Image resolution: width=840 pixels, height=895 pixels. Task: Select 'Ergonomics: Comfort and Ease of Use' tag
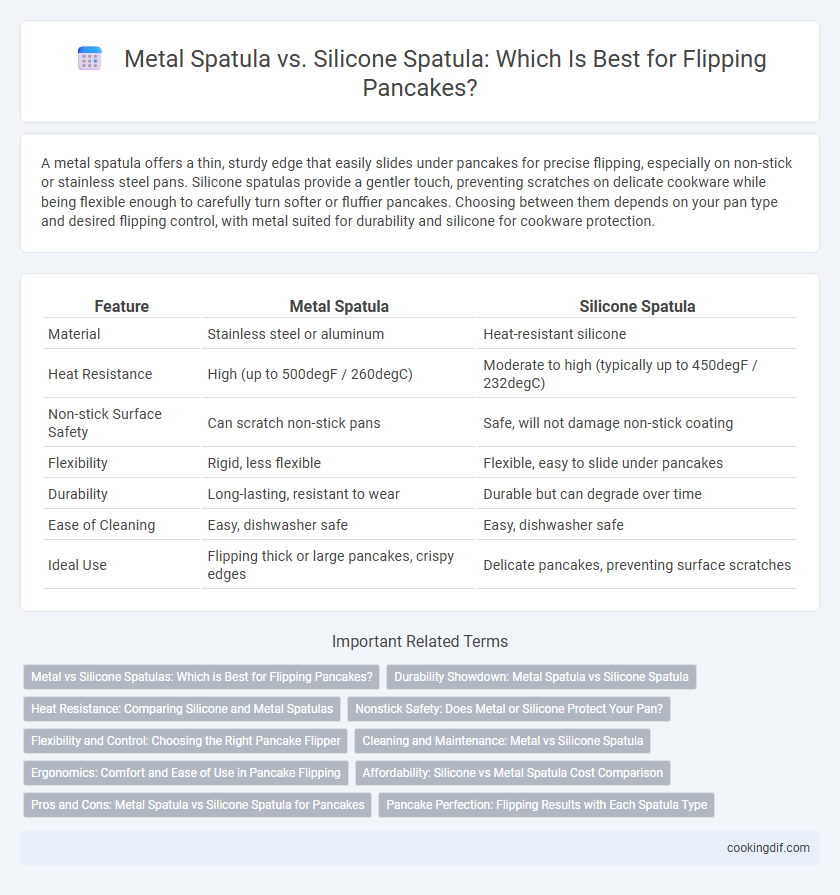click(185, 773)
